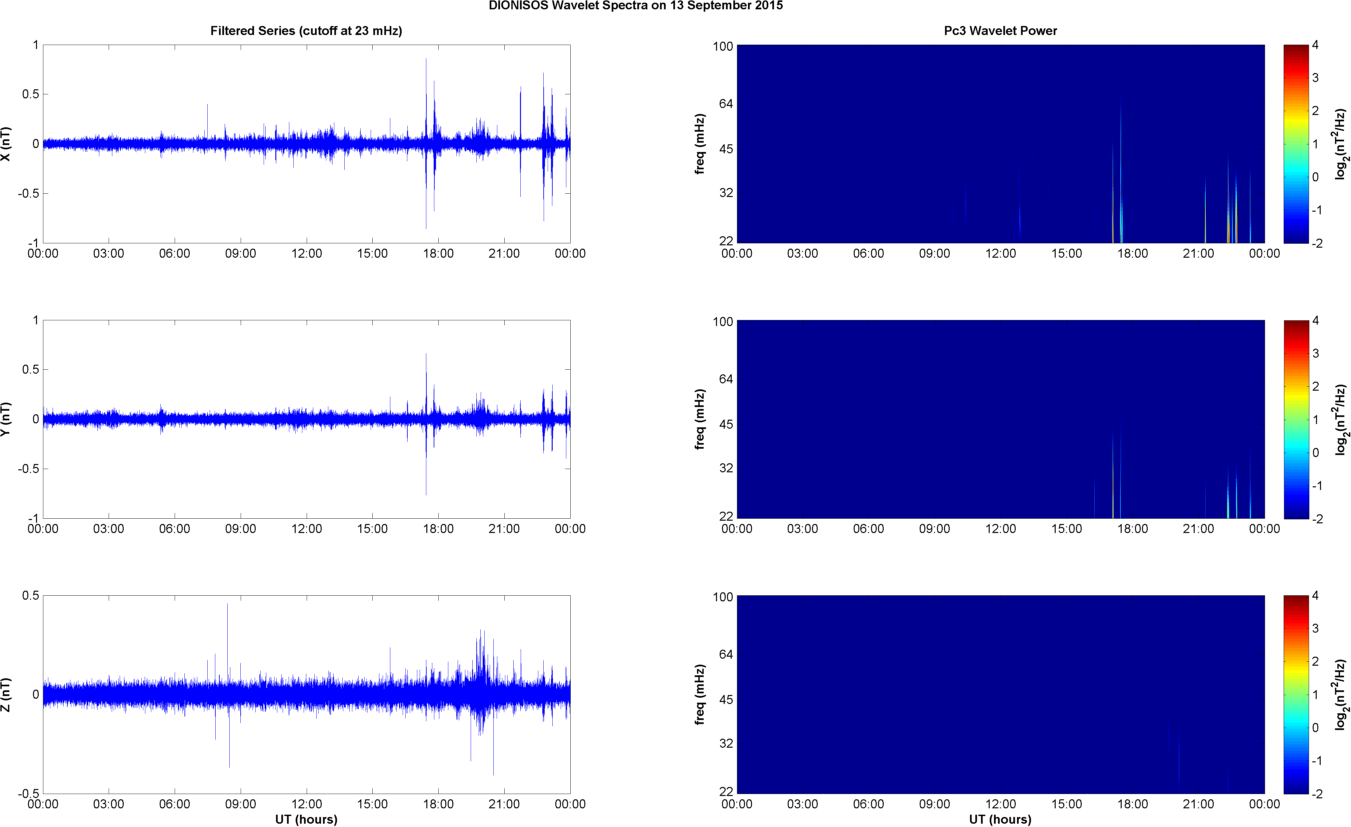Click "freq (mHz)" label of the Y-row spectrogram
Screen dimensions: 1351x827
pos(701,419)
